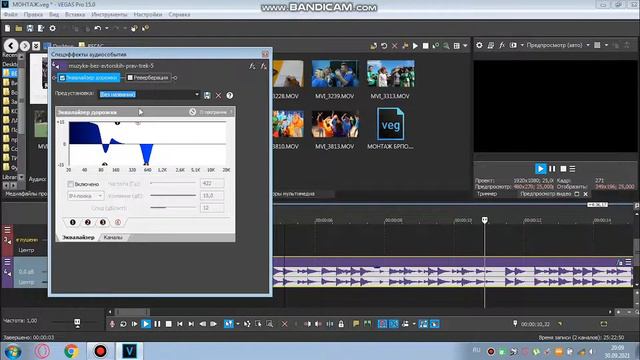
Task: Play in the video preview window
Action: (x=540, y=169)
